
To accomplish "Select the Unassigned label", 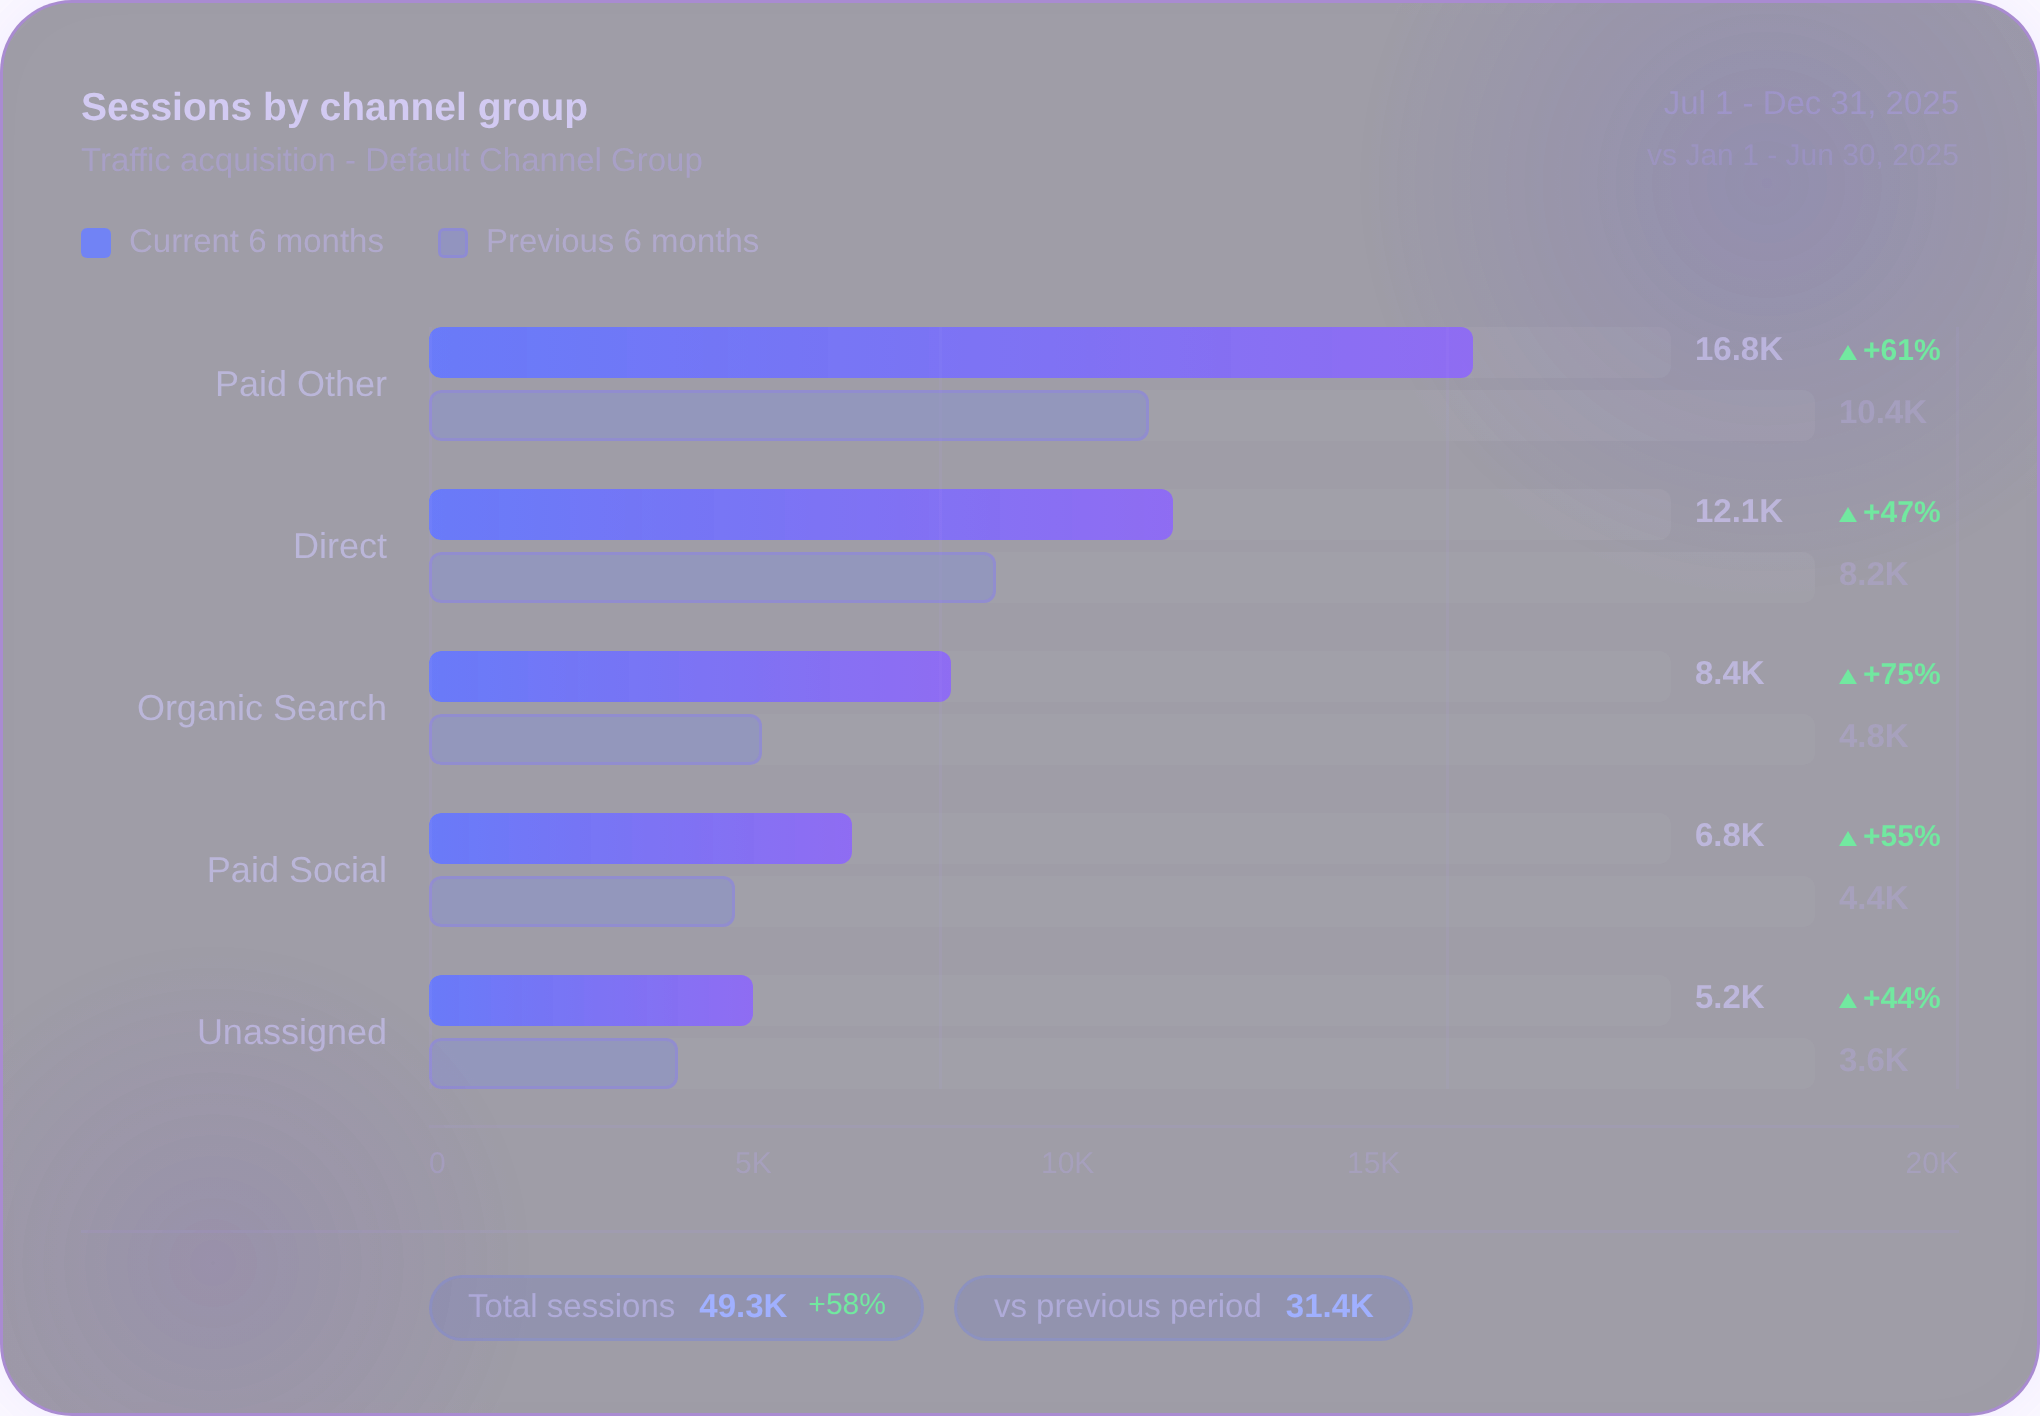I will click(x=292, y=1031).
